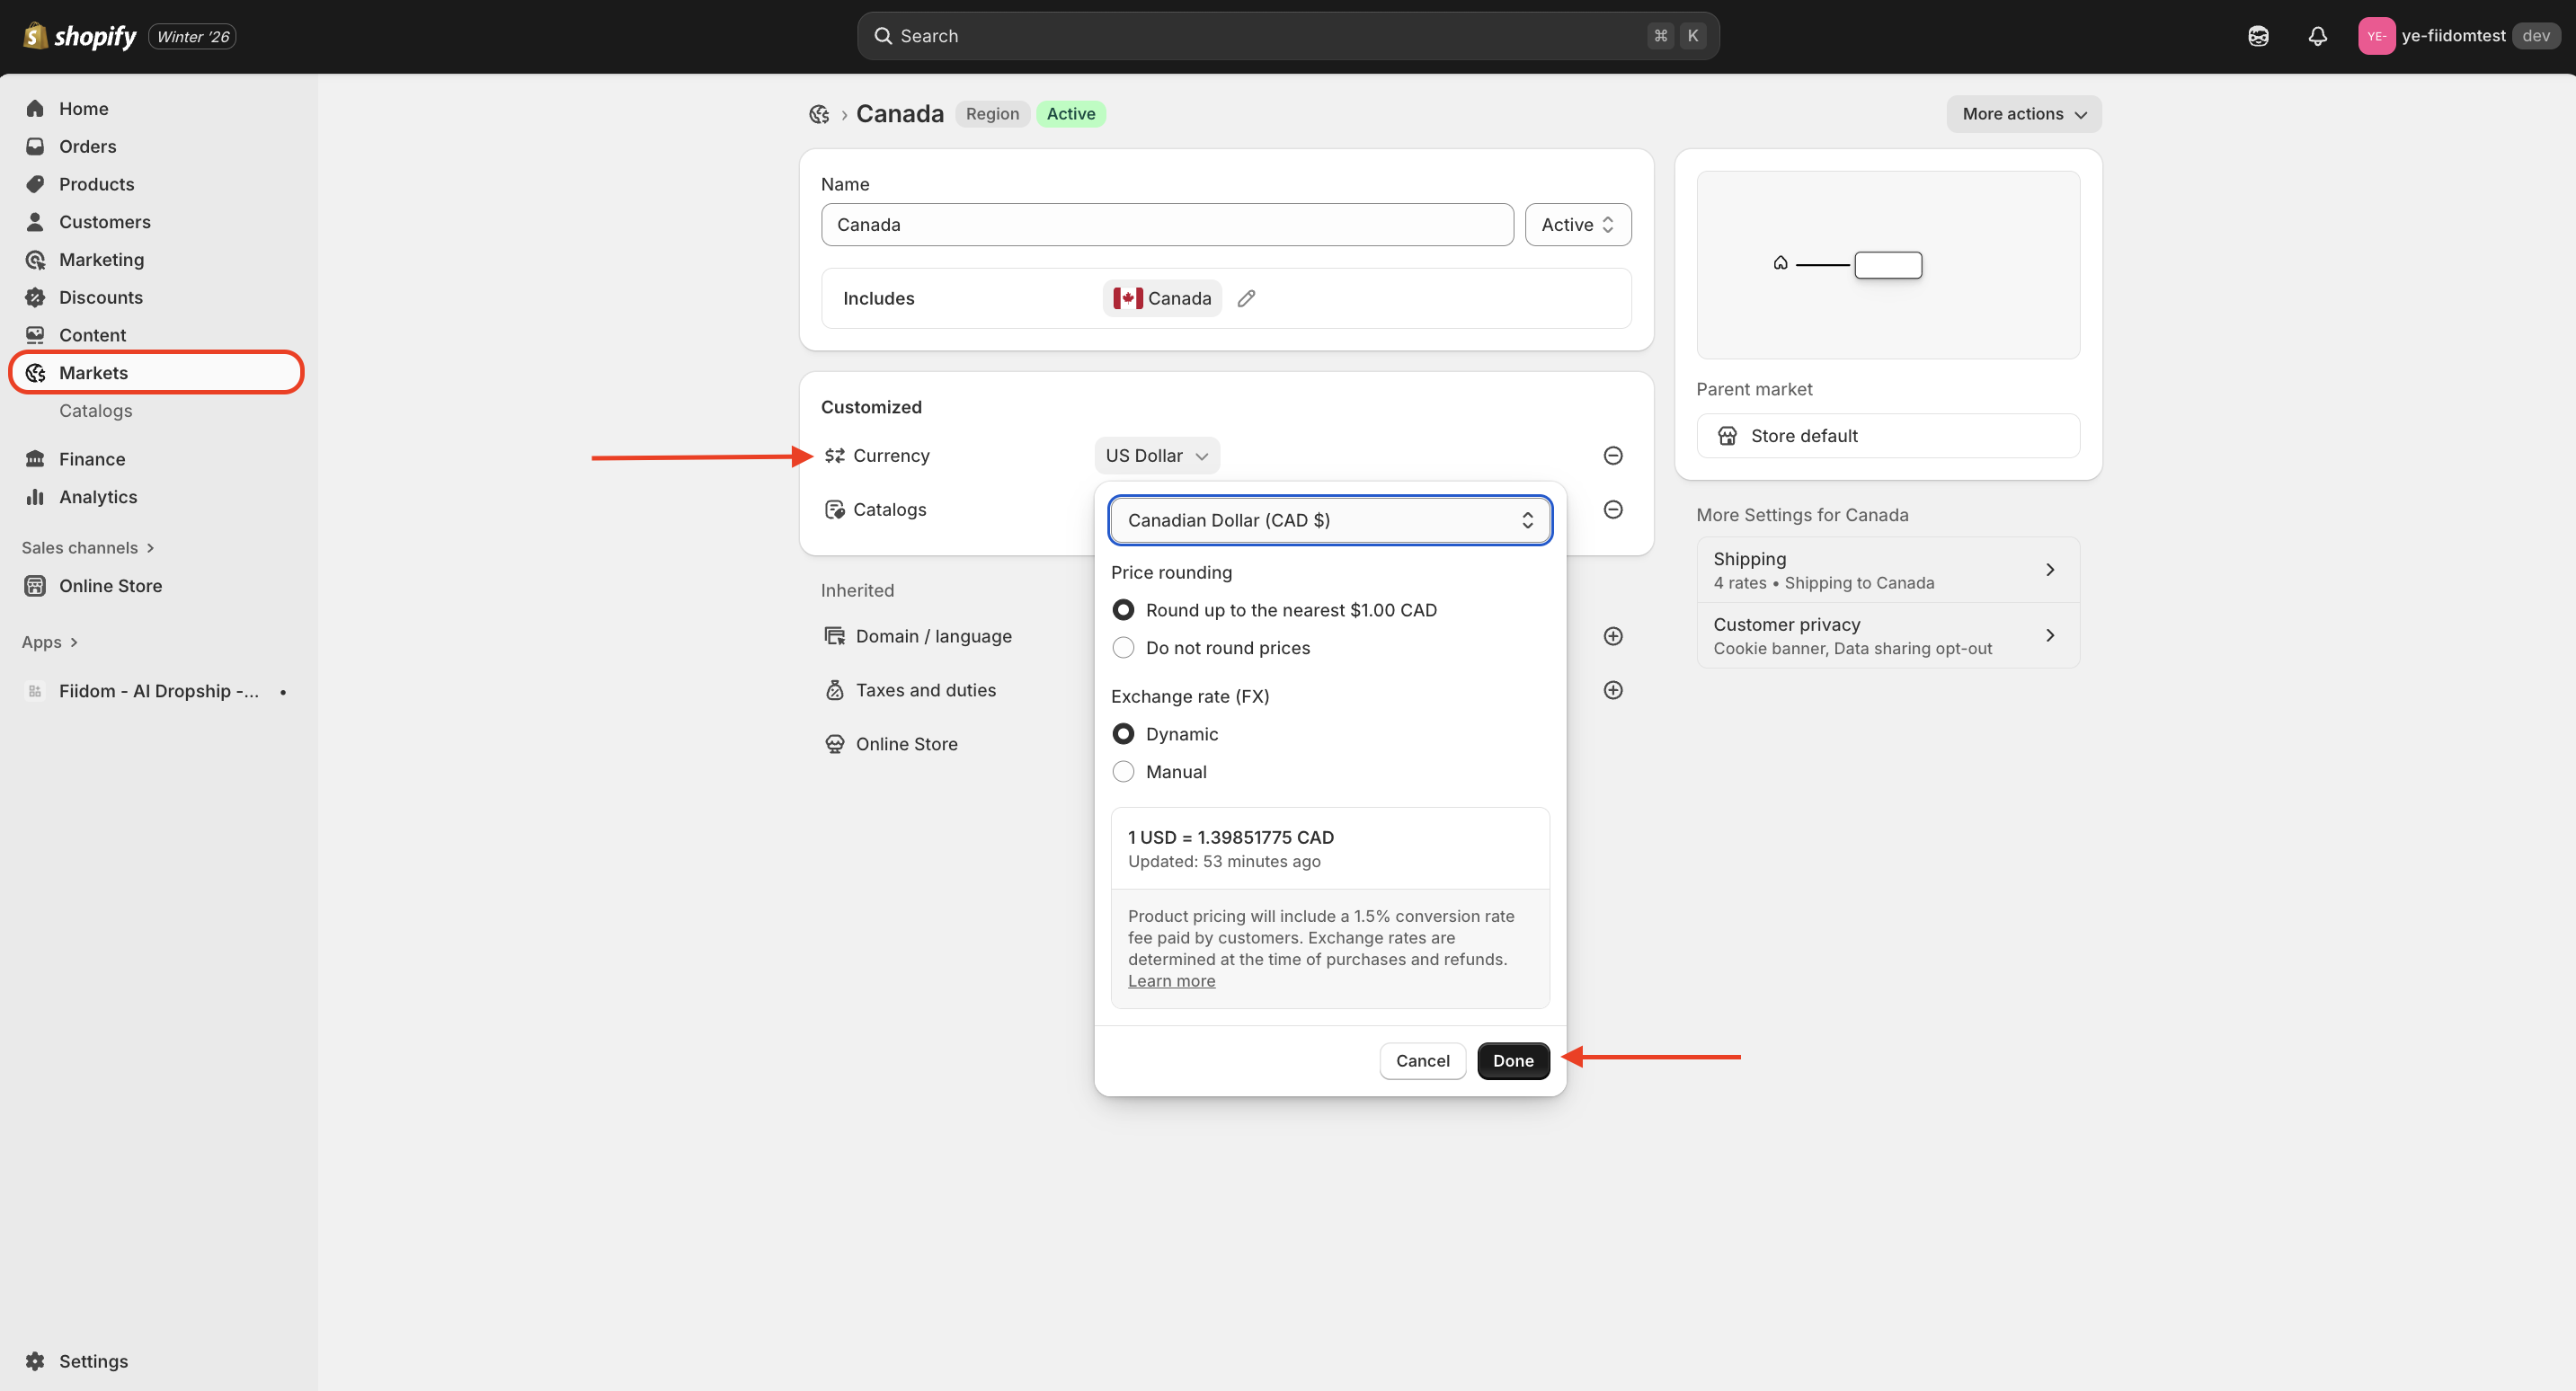Go to Analytics in the sidebar
Image resolution: width=2576 pixels, height=1391 pixels.
[98, 497]
